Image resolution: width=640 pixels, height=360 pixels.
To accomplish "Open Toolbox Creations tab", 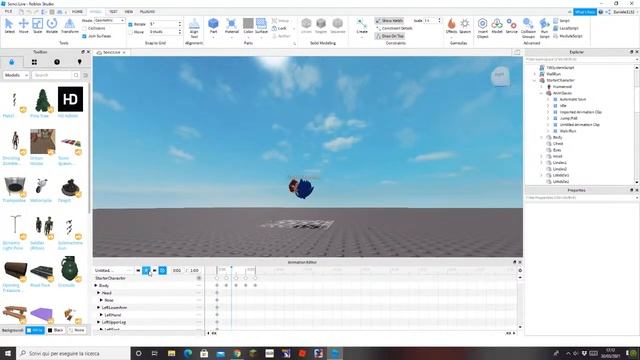I will (80, 62).
